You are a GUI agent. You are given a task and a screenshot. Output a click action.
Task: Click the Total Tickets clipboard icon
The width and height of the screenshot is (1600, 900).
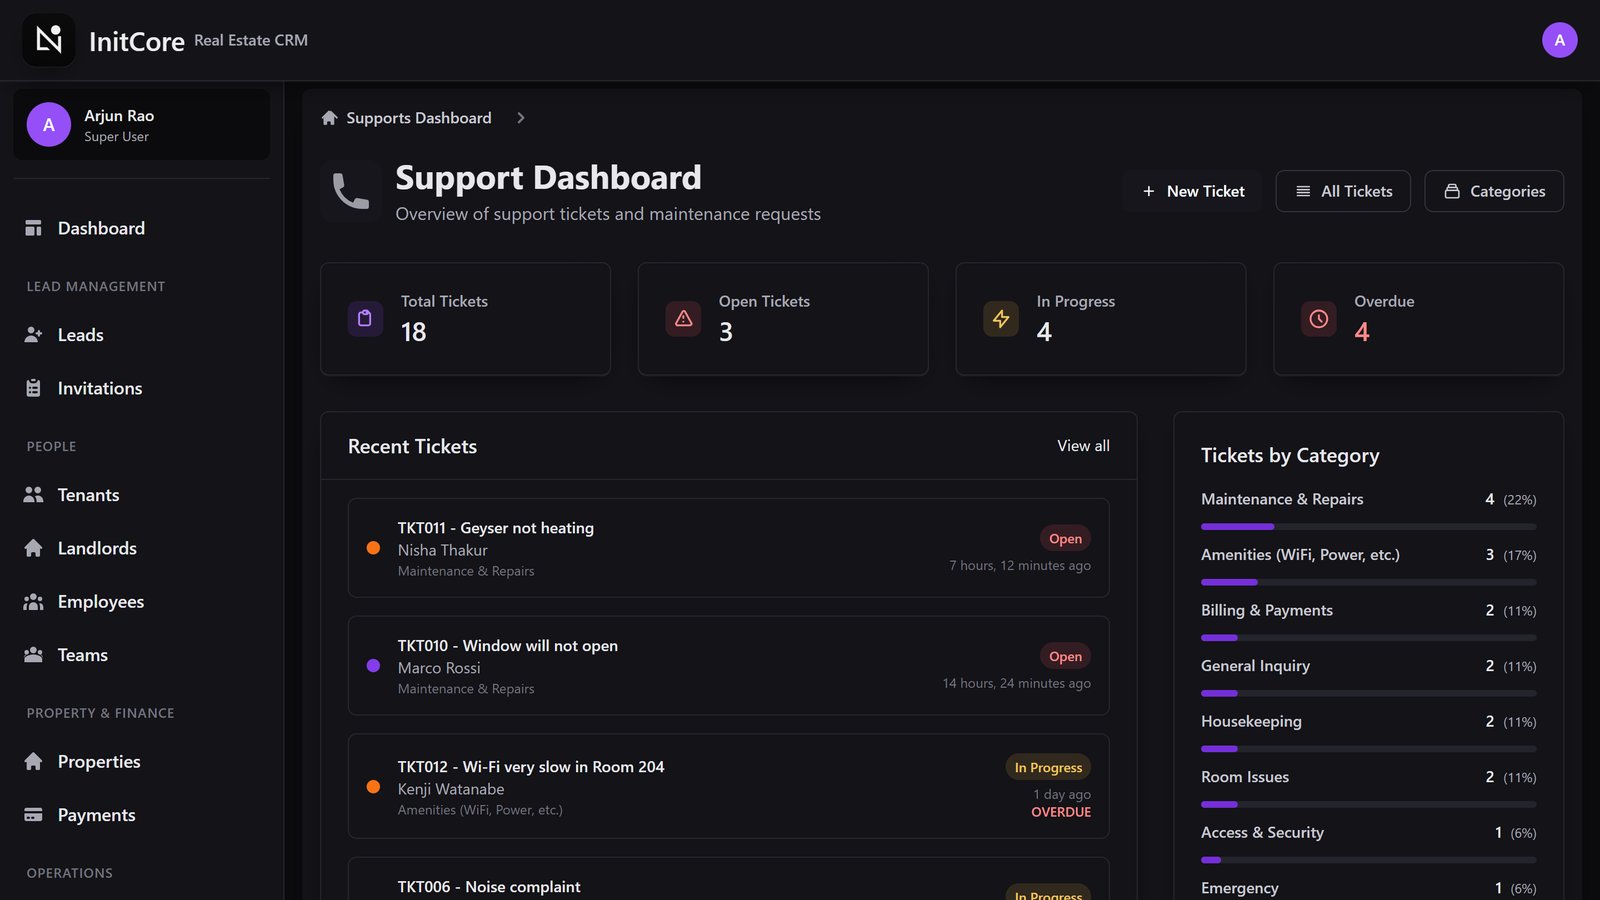coord(365,319)
